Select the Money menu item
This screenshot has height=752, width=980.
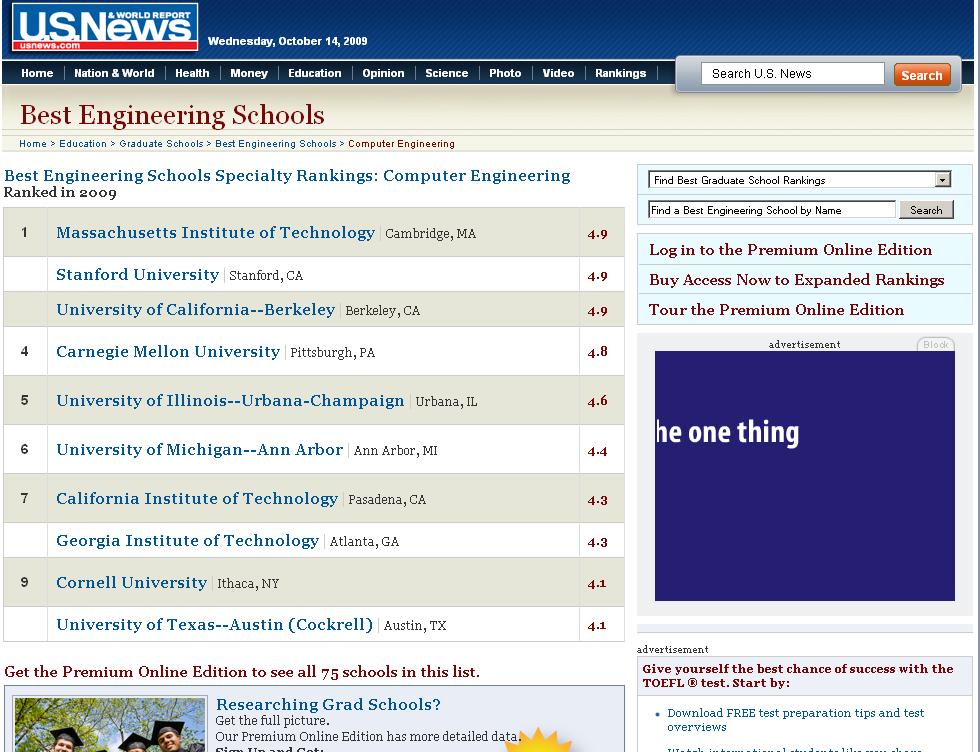(x=249, y=73)
